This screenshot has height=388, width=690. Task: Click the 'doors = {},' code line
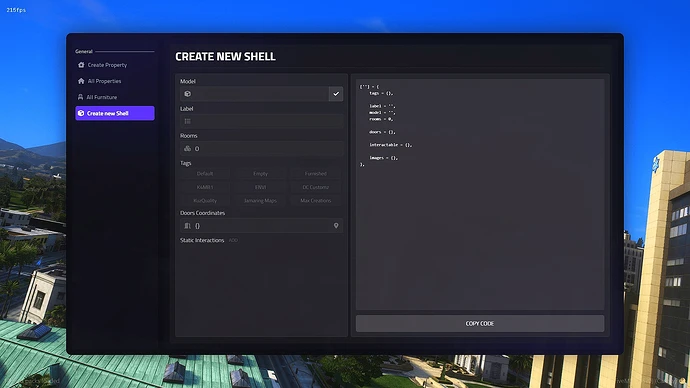coord(382,132)
